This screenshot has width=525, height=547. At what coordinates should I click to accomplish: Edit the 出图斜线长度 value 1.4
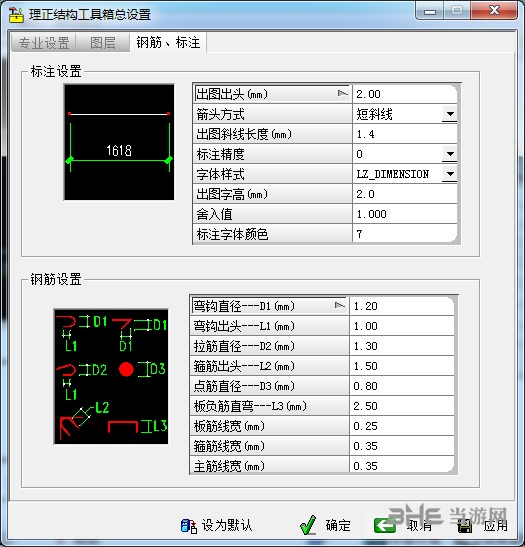tap(405, 134)
